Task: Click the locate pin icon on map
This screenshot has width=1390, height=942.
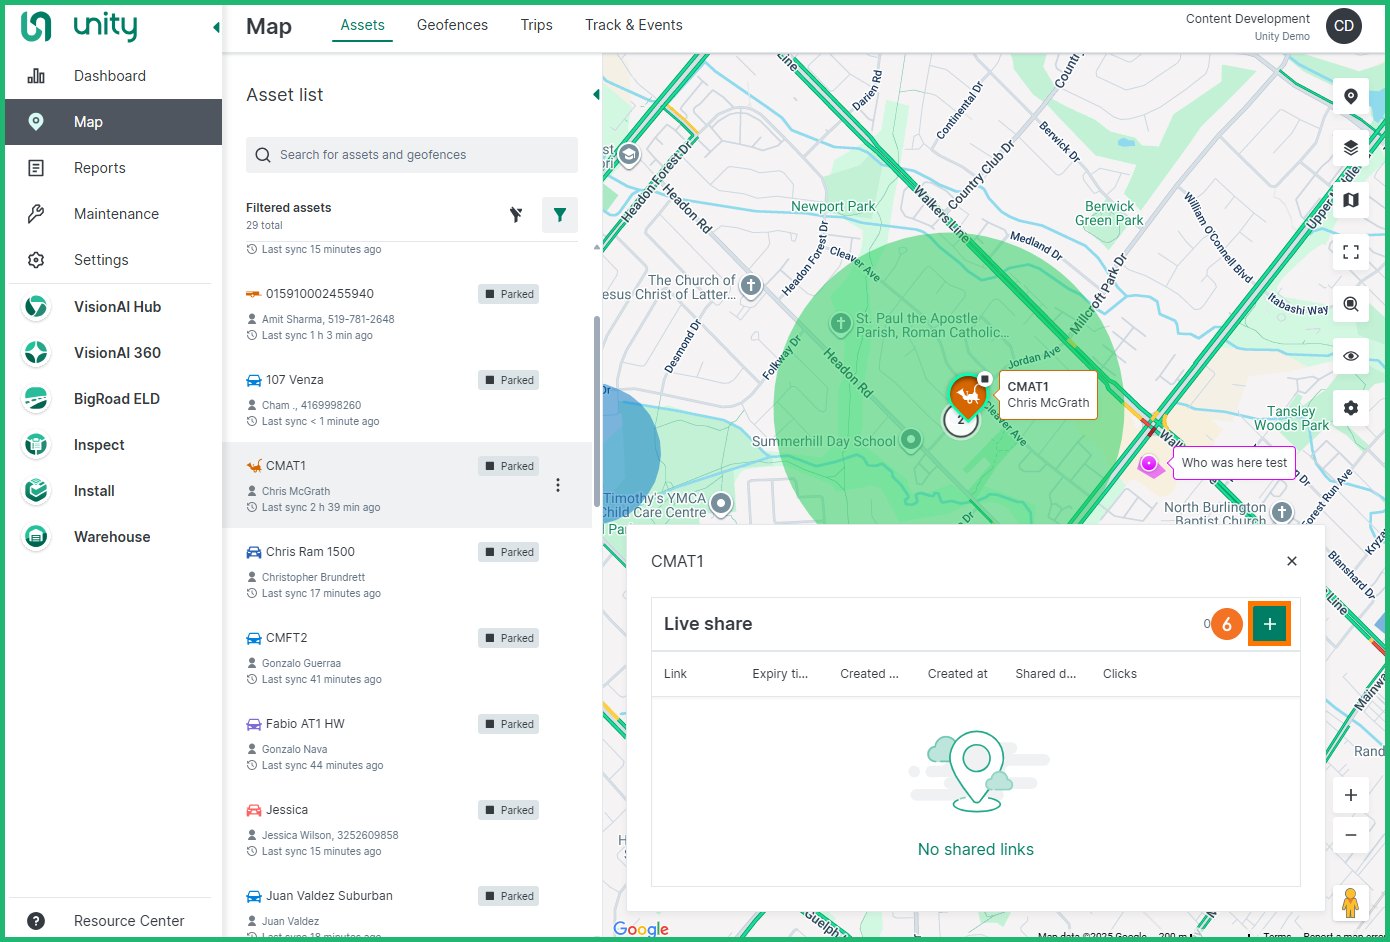Action: click(1350, 96)
